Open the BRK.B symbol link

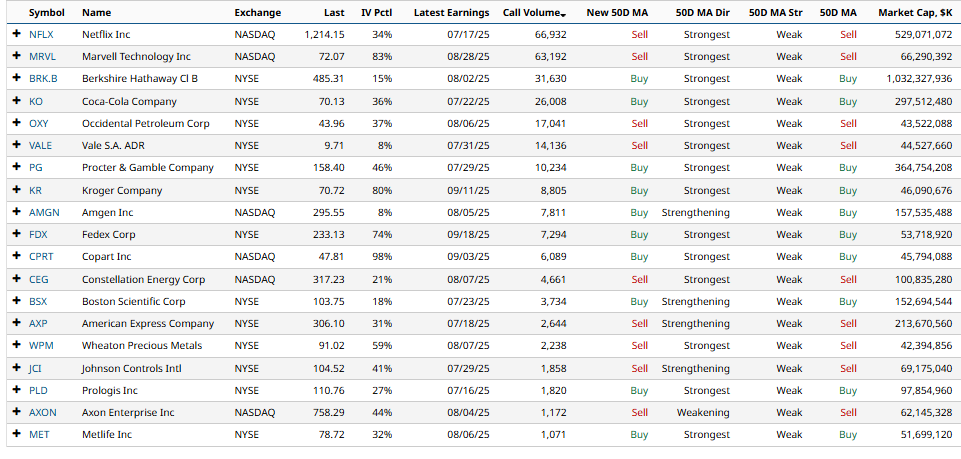coord(42,78)
